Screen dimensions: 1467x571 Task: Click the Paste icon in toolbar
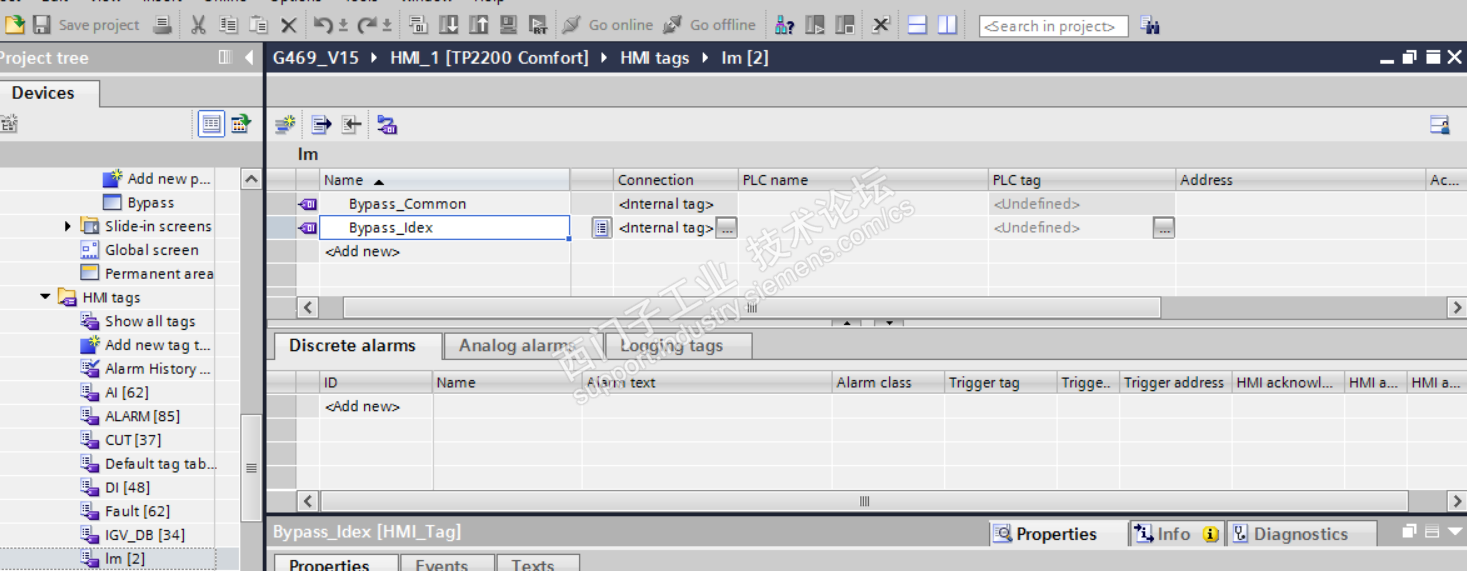click(x=258, y=25)
